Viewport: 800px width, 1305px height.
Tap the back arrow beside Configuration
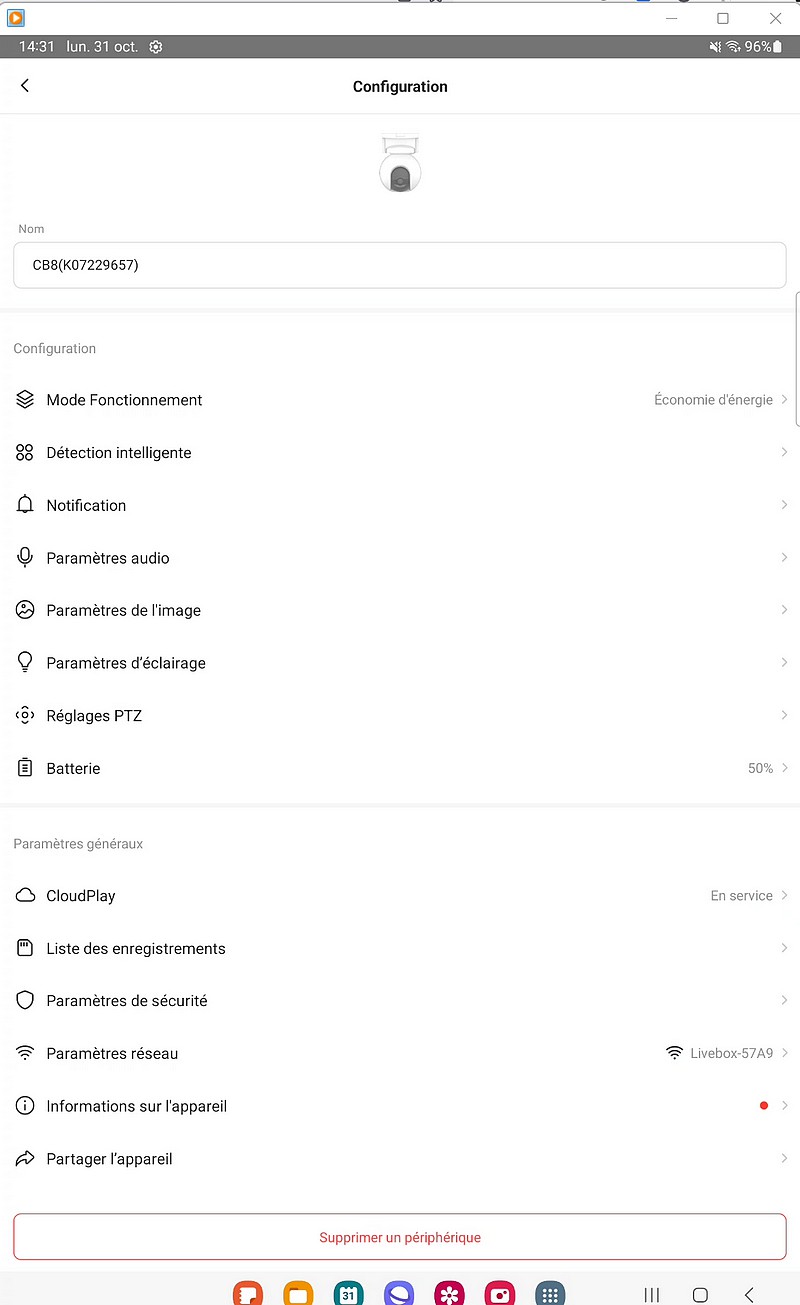(x=25, y=86)
